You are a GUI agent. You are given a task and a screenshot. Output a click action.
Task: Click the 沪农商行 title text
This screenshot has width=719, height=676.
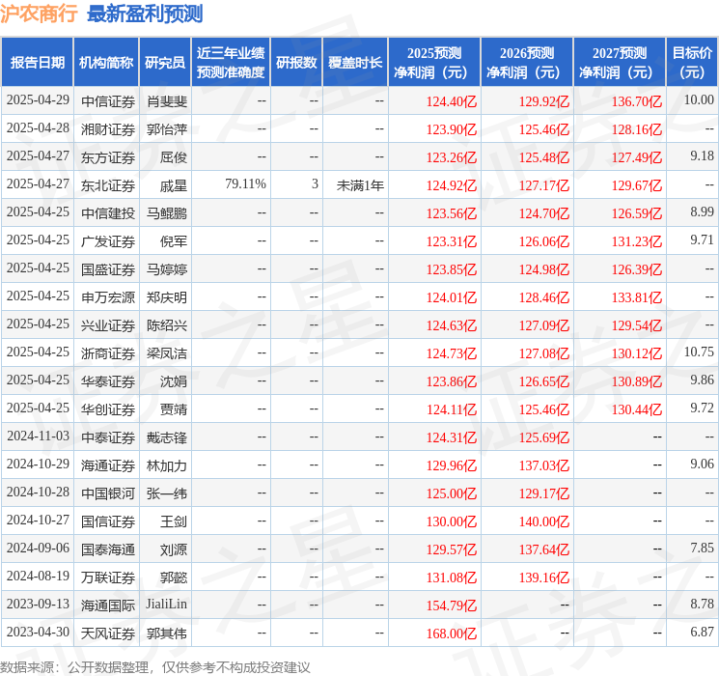point(39,14)
